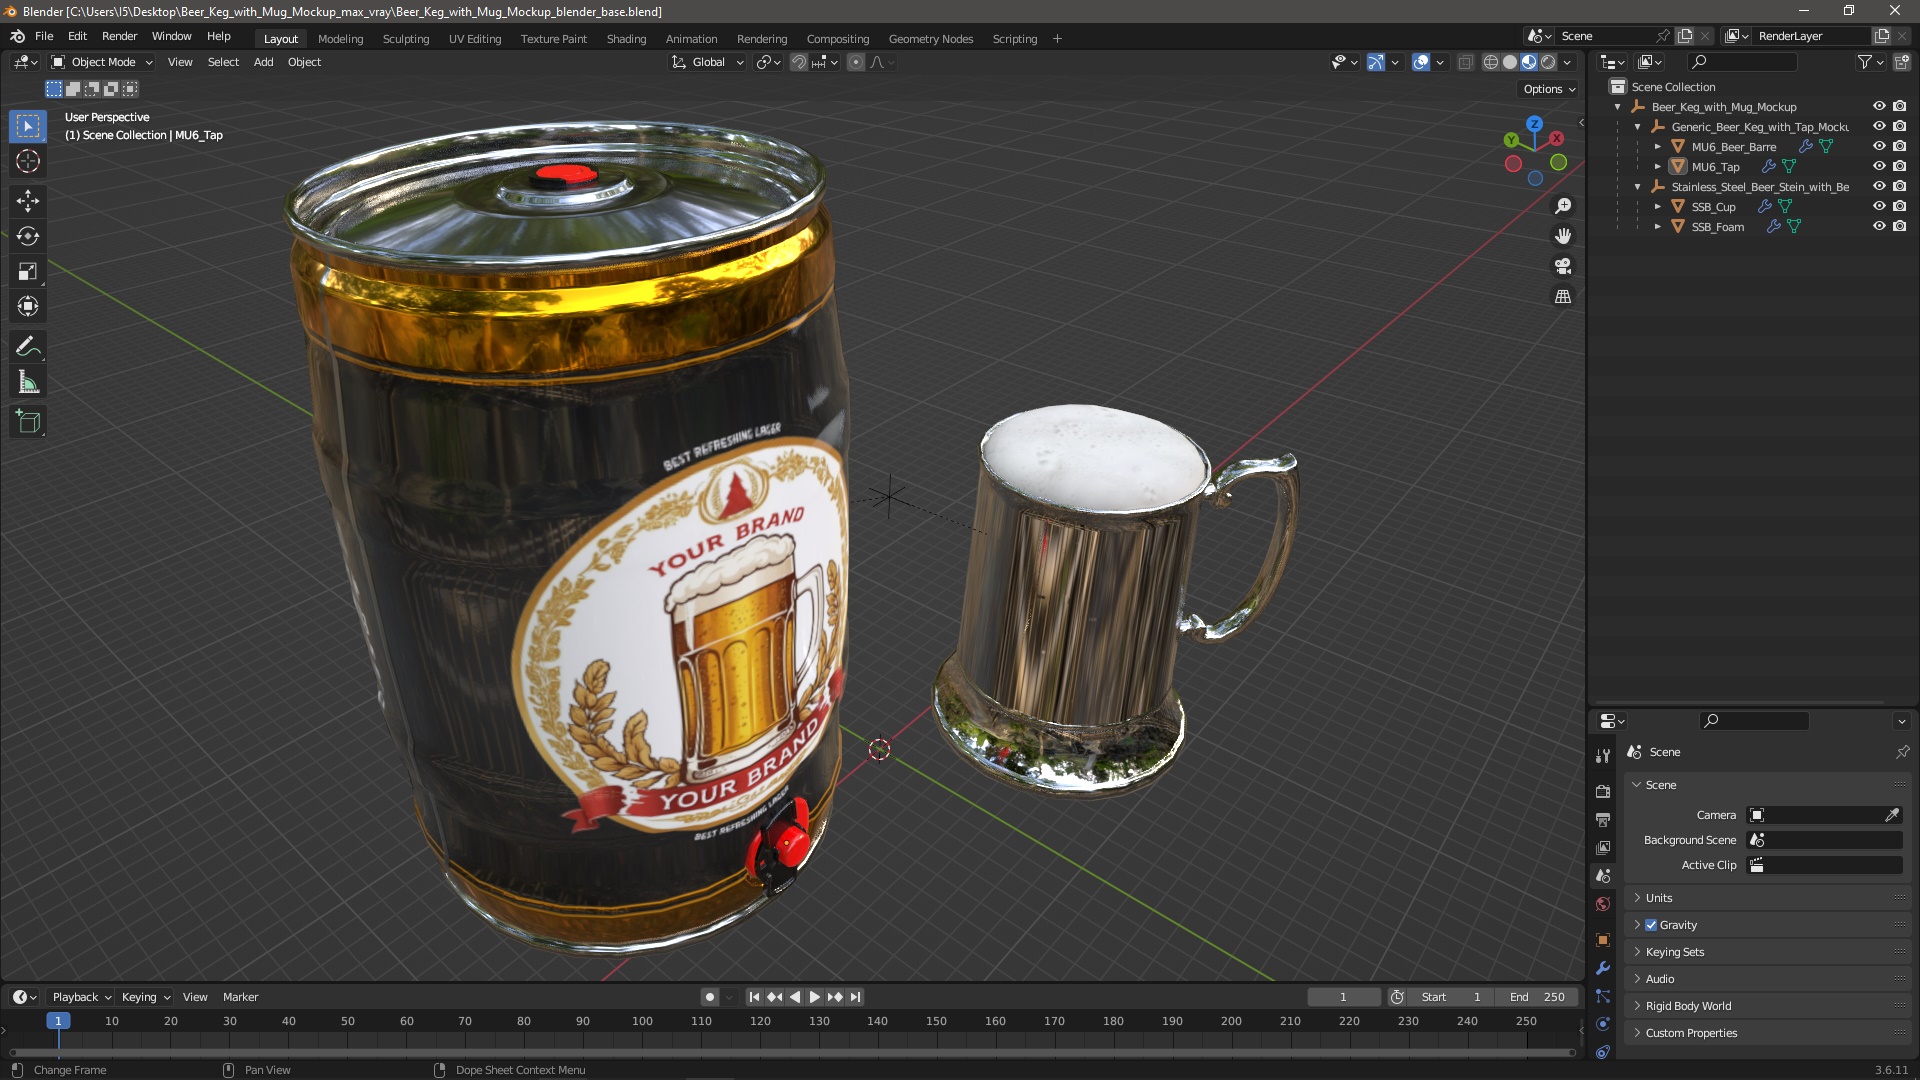Select the Move tool in toolbar

[x=28, y=201]
